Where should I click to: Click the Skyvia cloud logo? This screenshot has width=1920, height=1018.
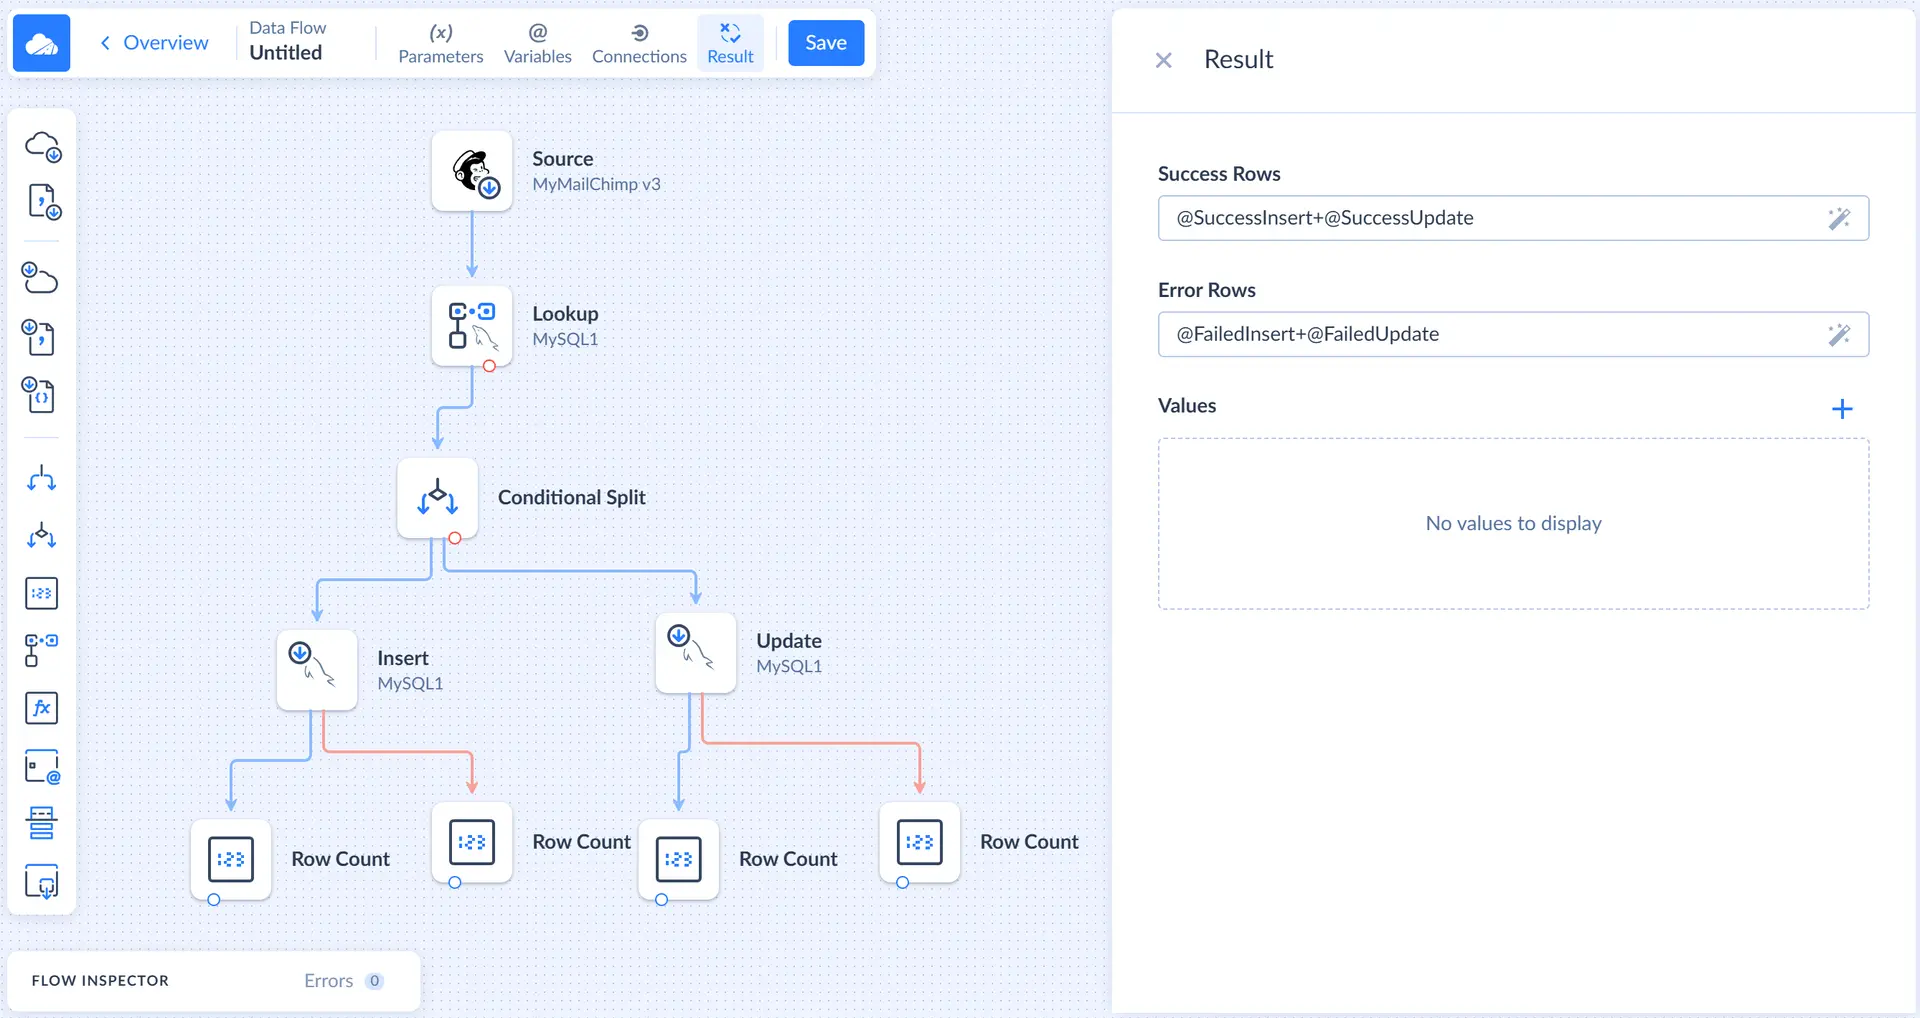coord(41,43)
